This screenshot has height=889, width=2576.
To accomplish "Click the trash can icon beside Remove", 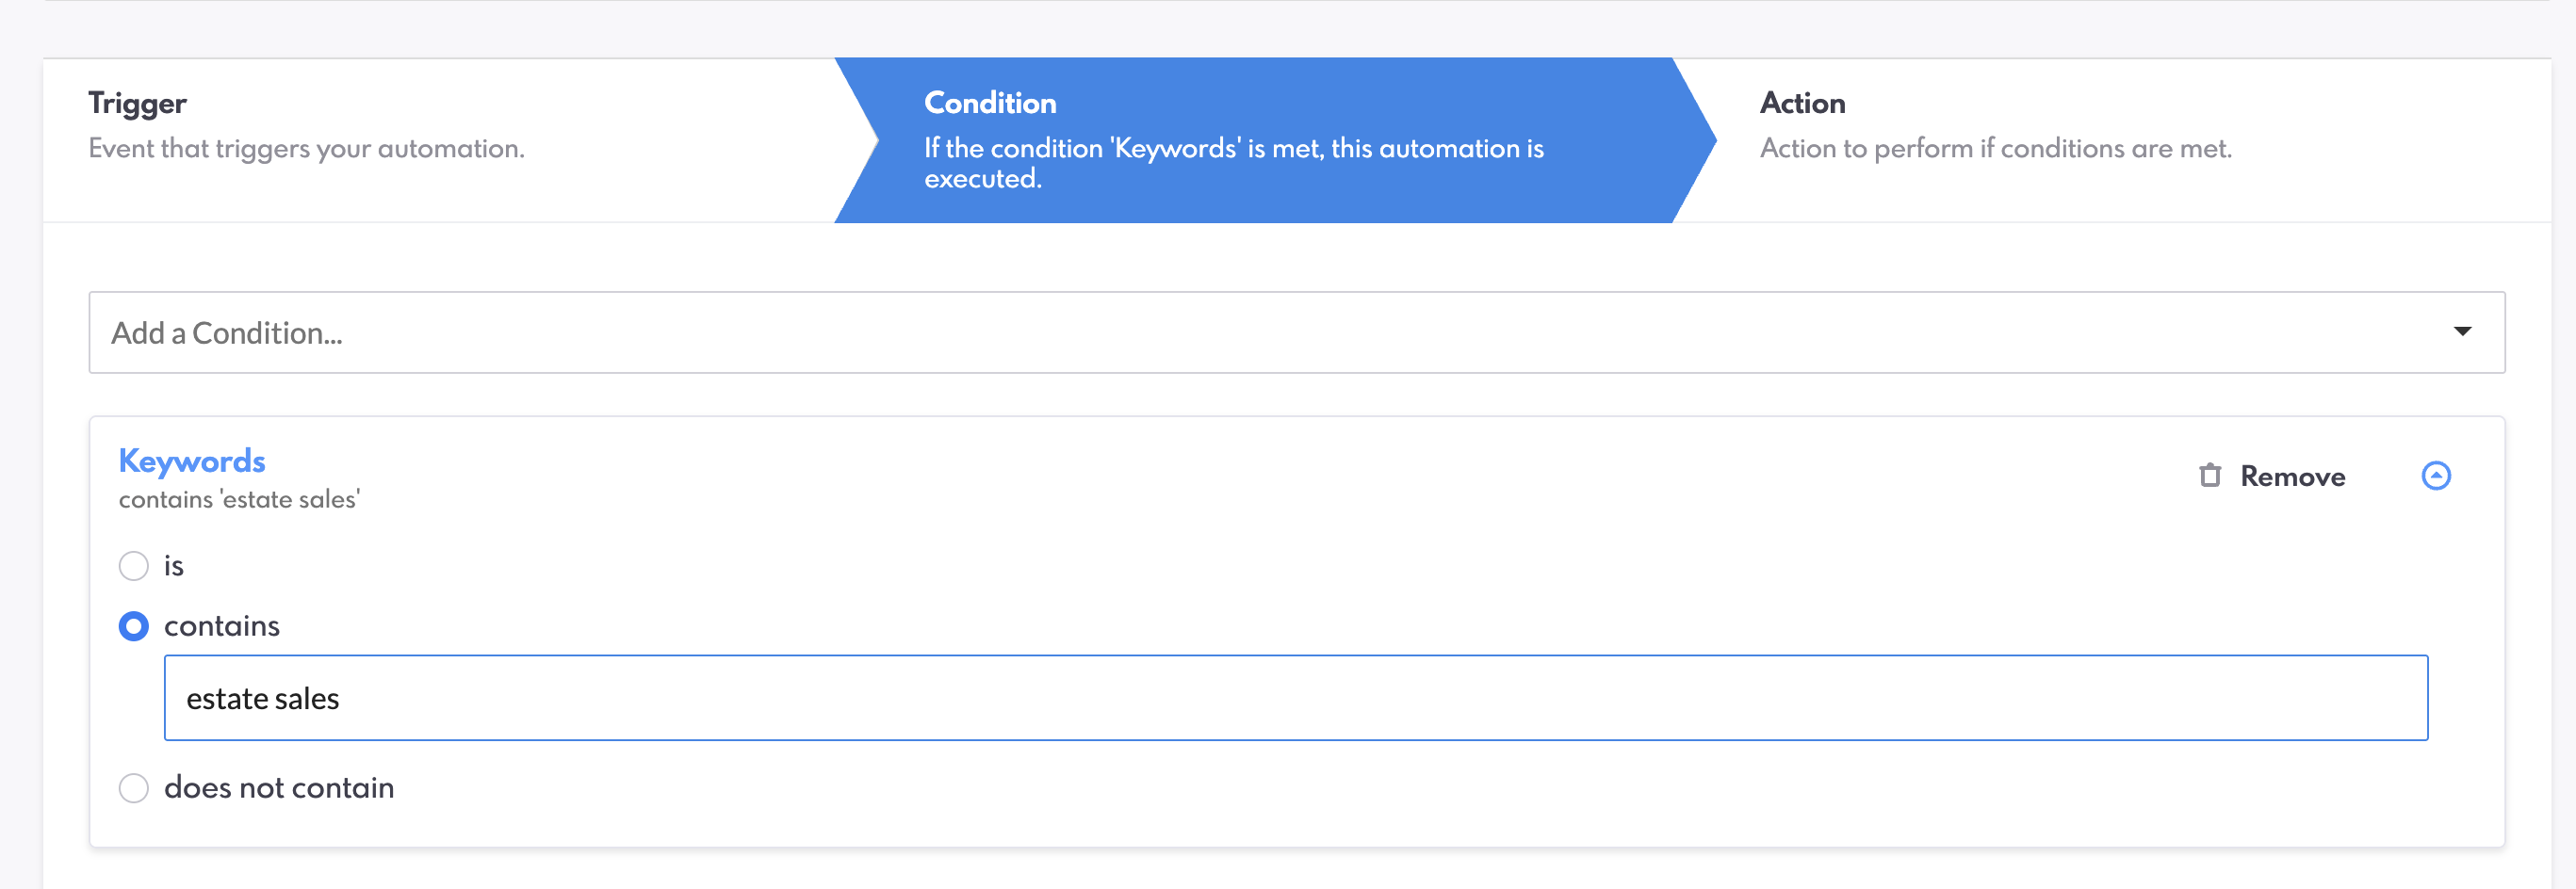I will point(2210,476).
